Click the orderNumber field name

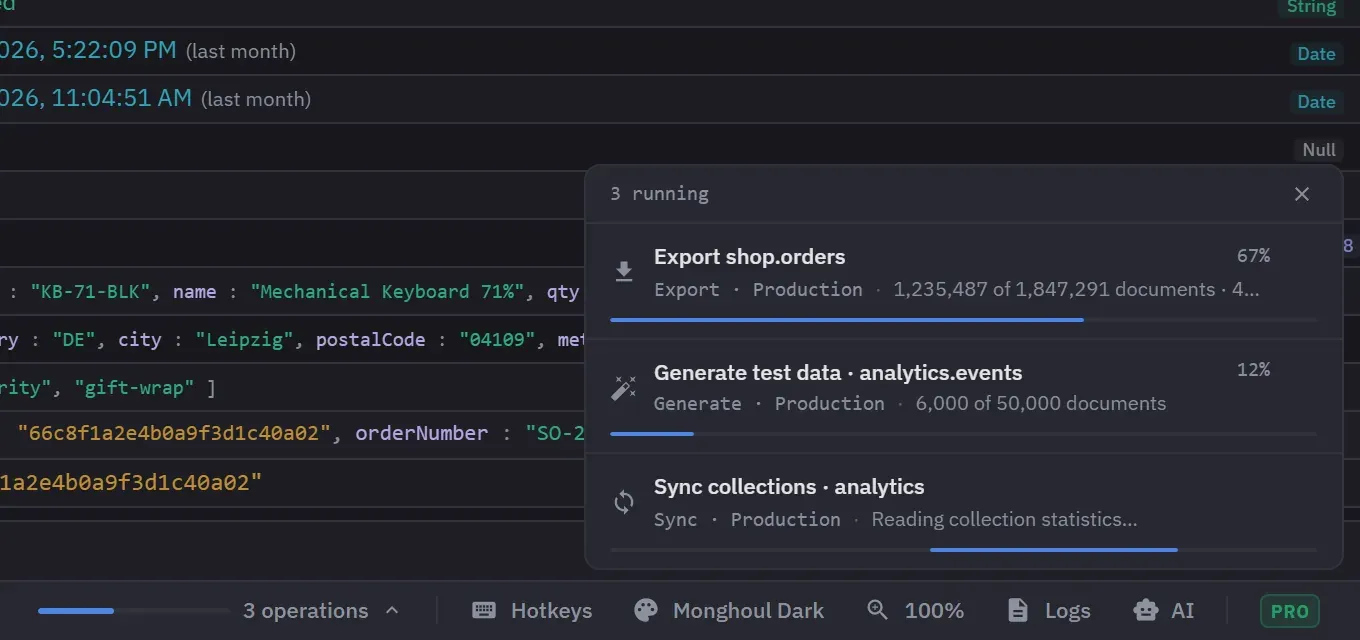421,434
